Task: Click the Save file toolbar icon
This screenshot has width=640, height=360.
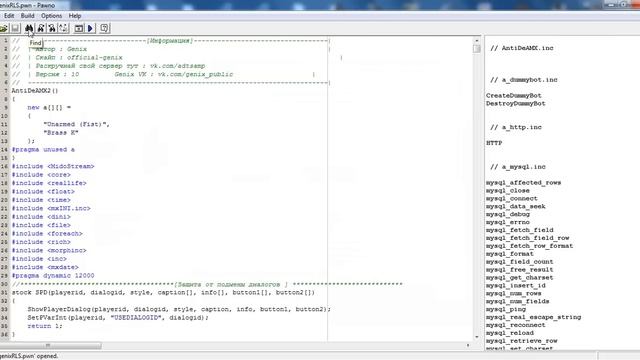Action: tap(16, 28)
